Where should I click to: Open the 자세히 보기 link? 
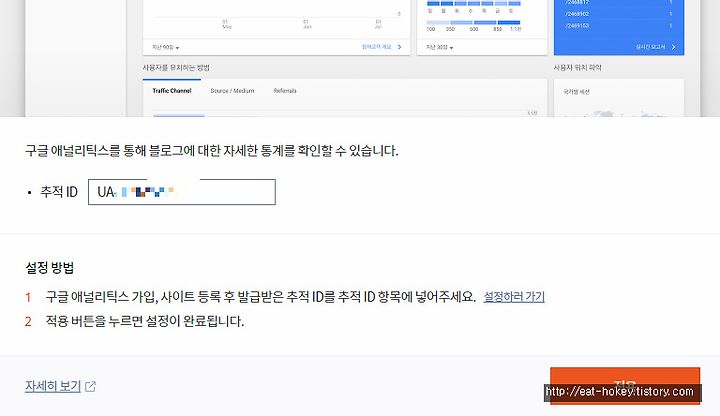[x=53, y=386]
